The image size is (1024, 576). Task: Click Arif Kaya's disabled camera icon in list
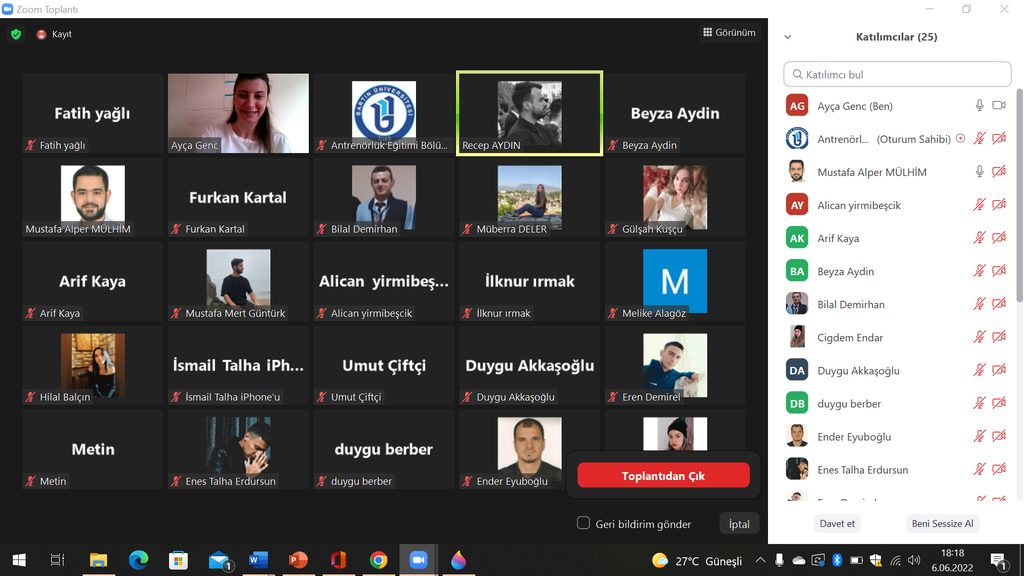pyautogui.click(x=999, y=238)
